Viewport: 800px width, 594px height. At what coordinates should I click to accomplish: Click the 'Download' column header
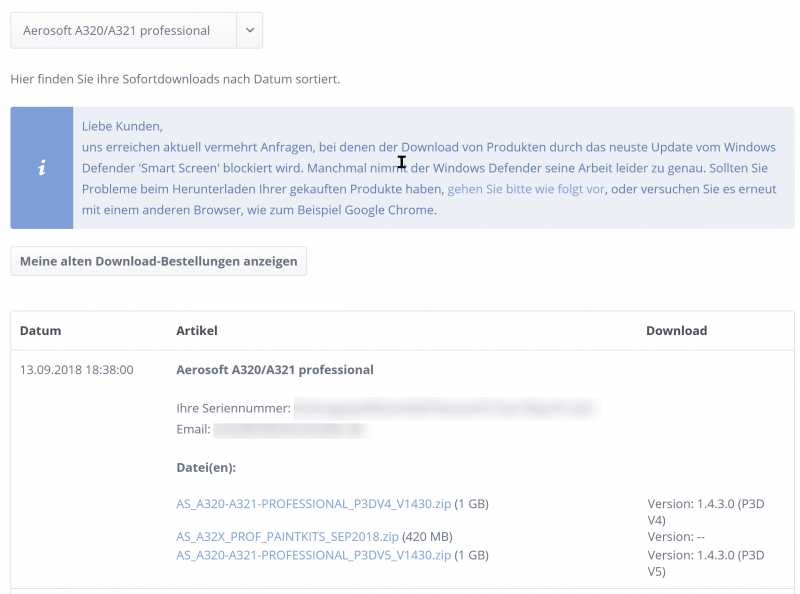(677, 331)
